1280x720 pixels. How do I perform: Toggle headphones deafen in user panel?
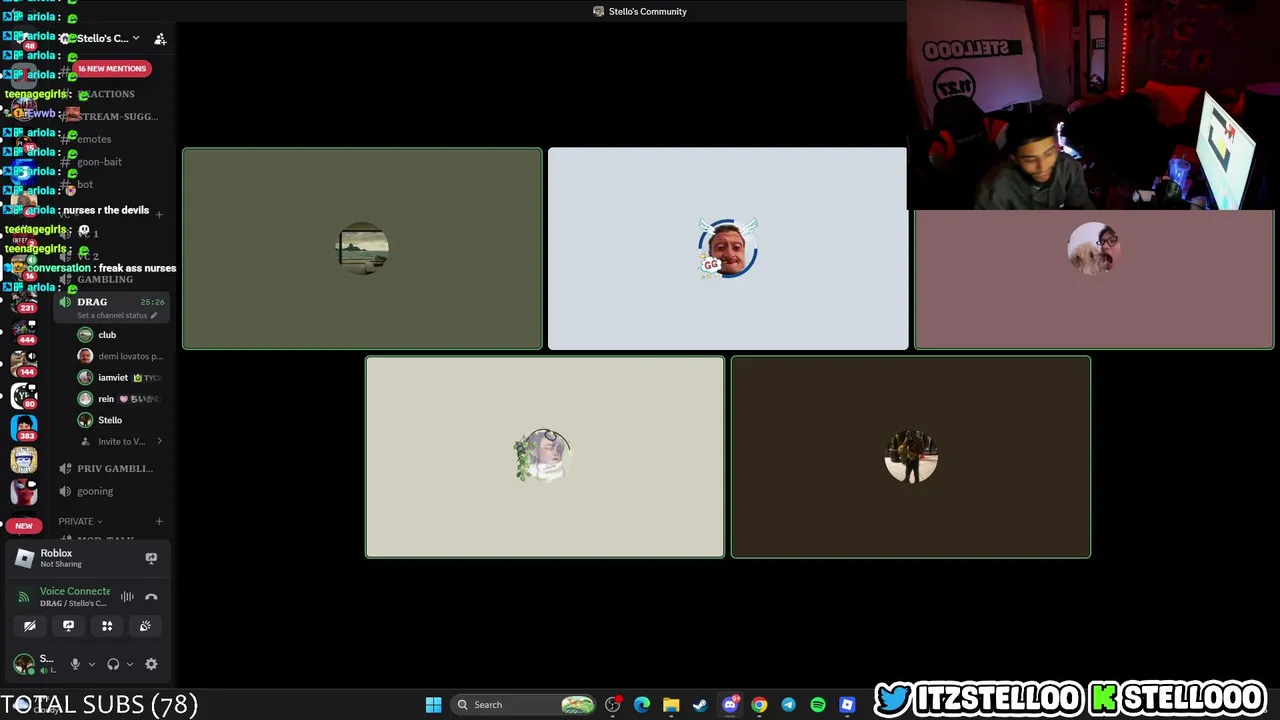point(113,664)
